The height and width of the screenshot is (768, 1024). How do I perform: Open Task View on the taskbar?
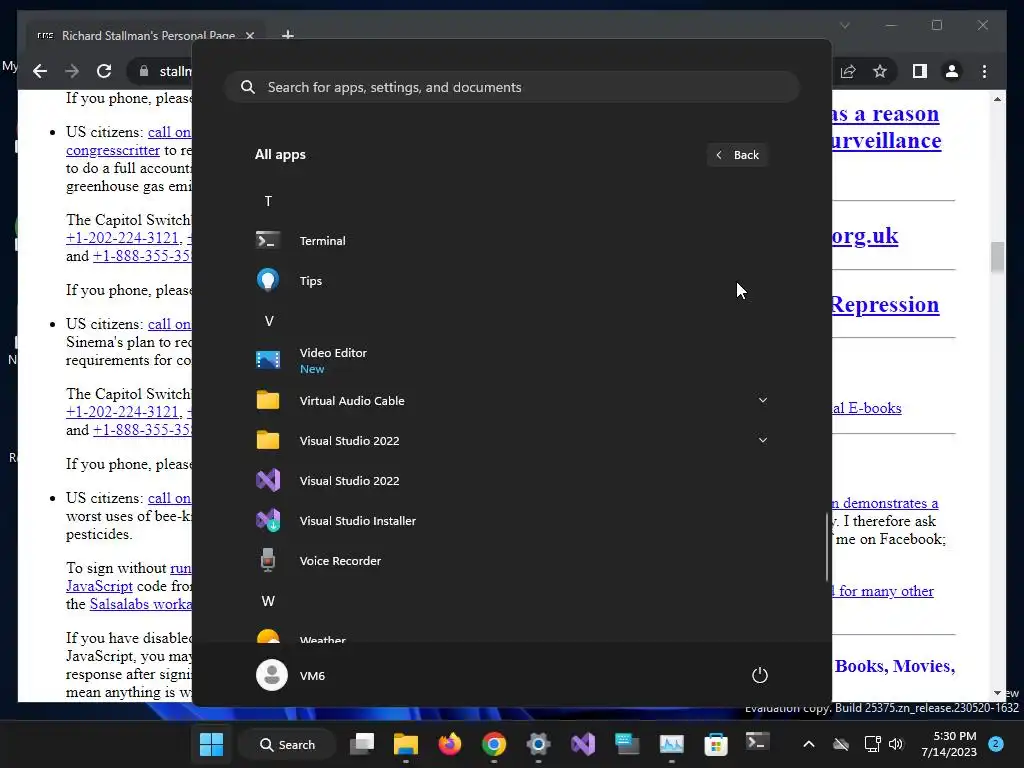[362, 744]
